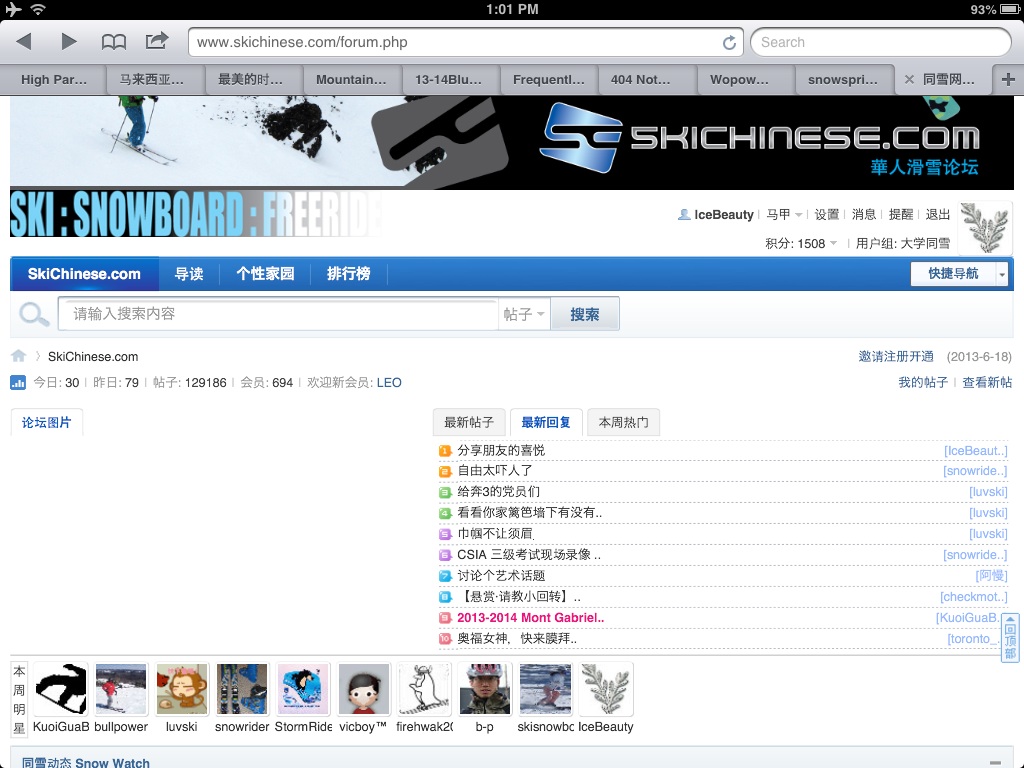Close the 同雪网 tab
The width and height of the screenshot is (1024, 768).
[908, 80]
